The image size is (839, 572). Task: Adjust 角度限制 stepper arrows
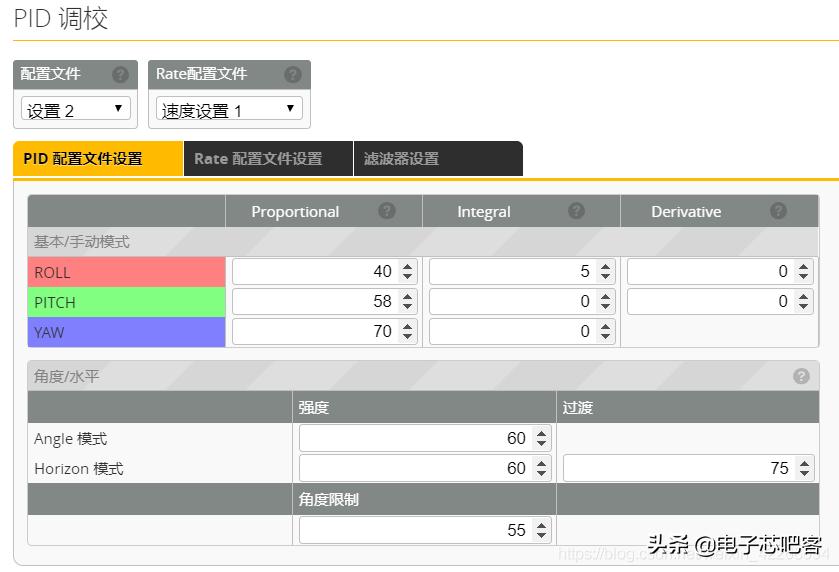(x=541, y=530)
